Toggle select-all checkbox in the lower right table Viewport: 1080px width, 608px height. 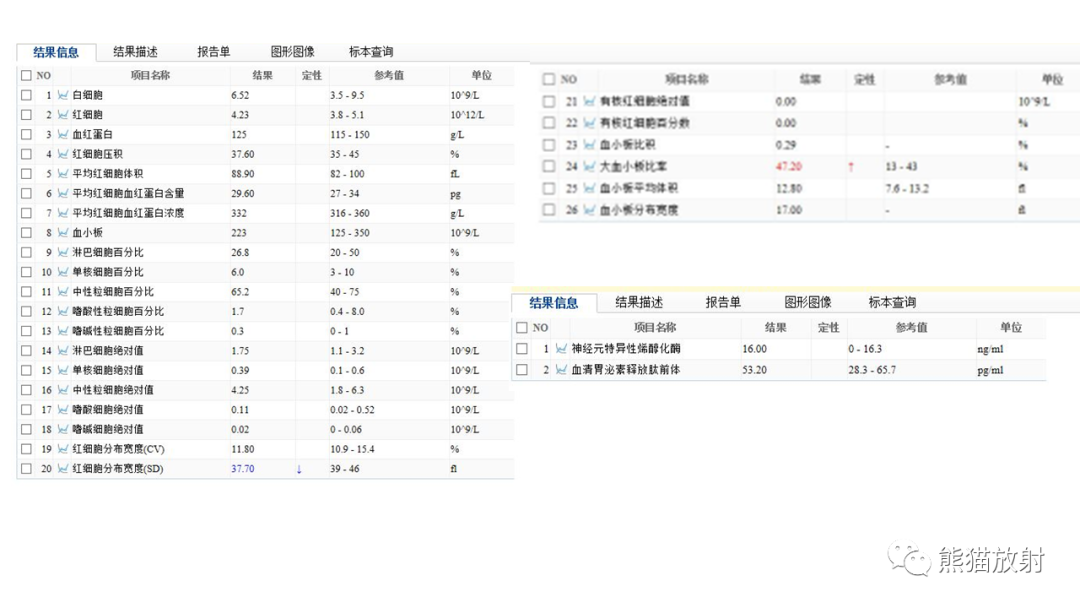pos(522,328)
